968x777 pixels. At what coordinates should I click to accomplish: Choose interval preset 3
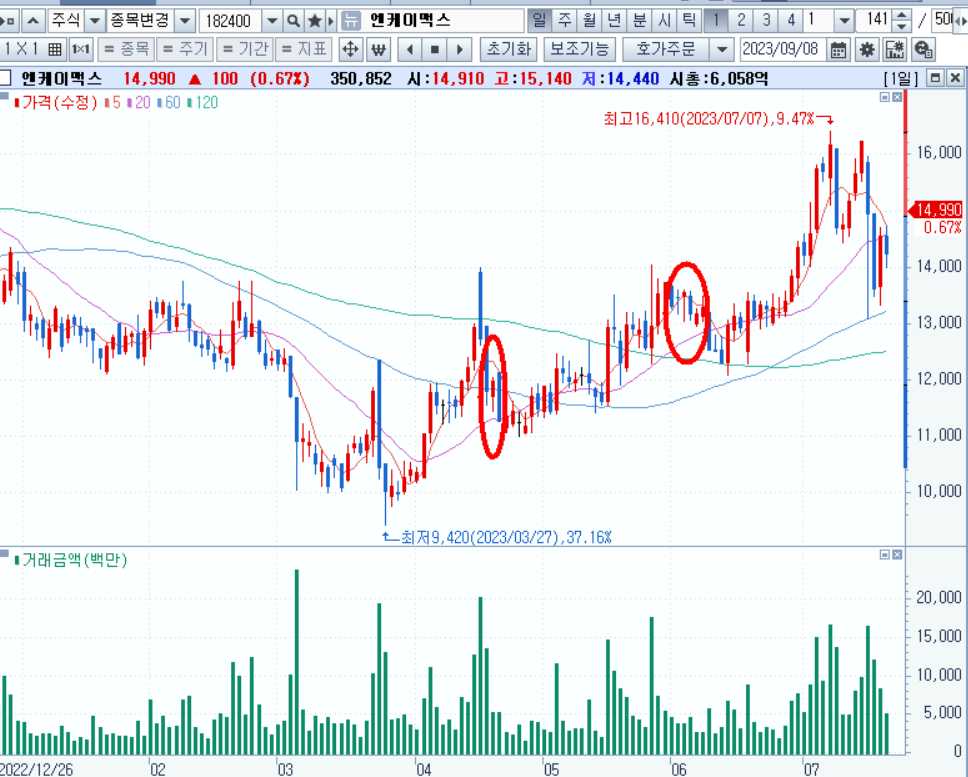pos(766,20)
